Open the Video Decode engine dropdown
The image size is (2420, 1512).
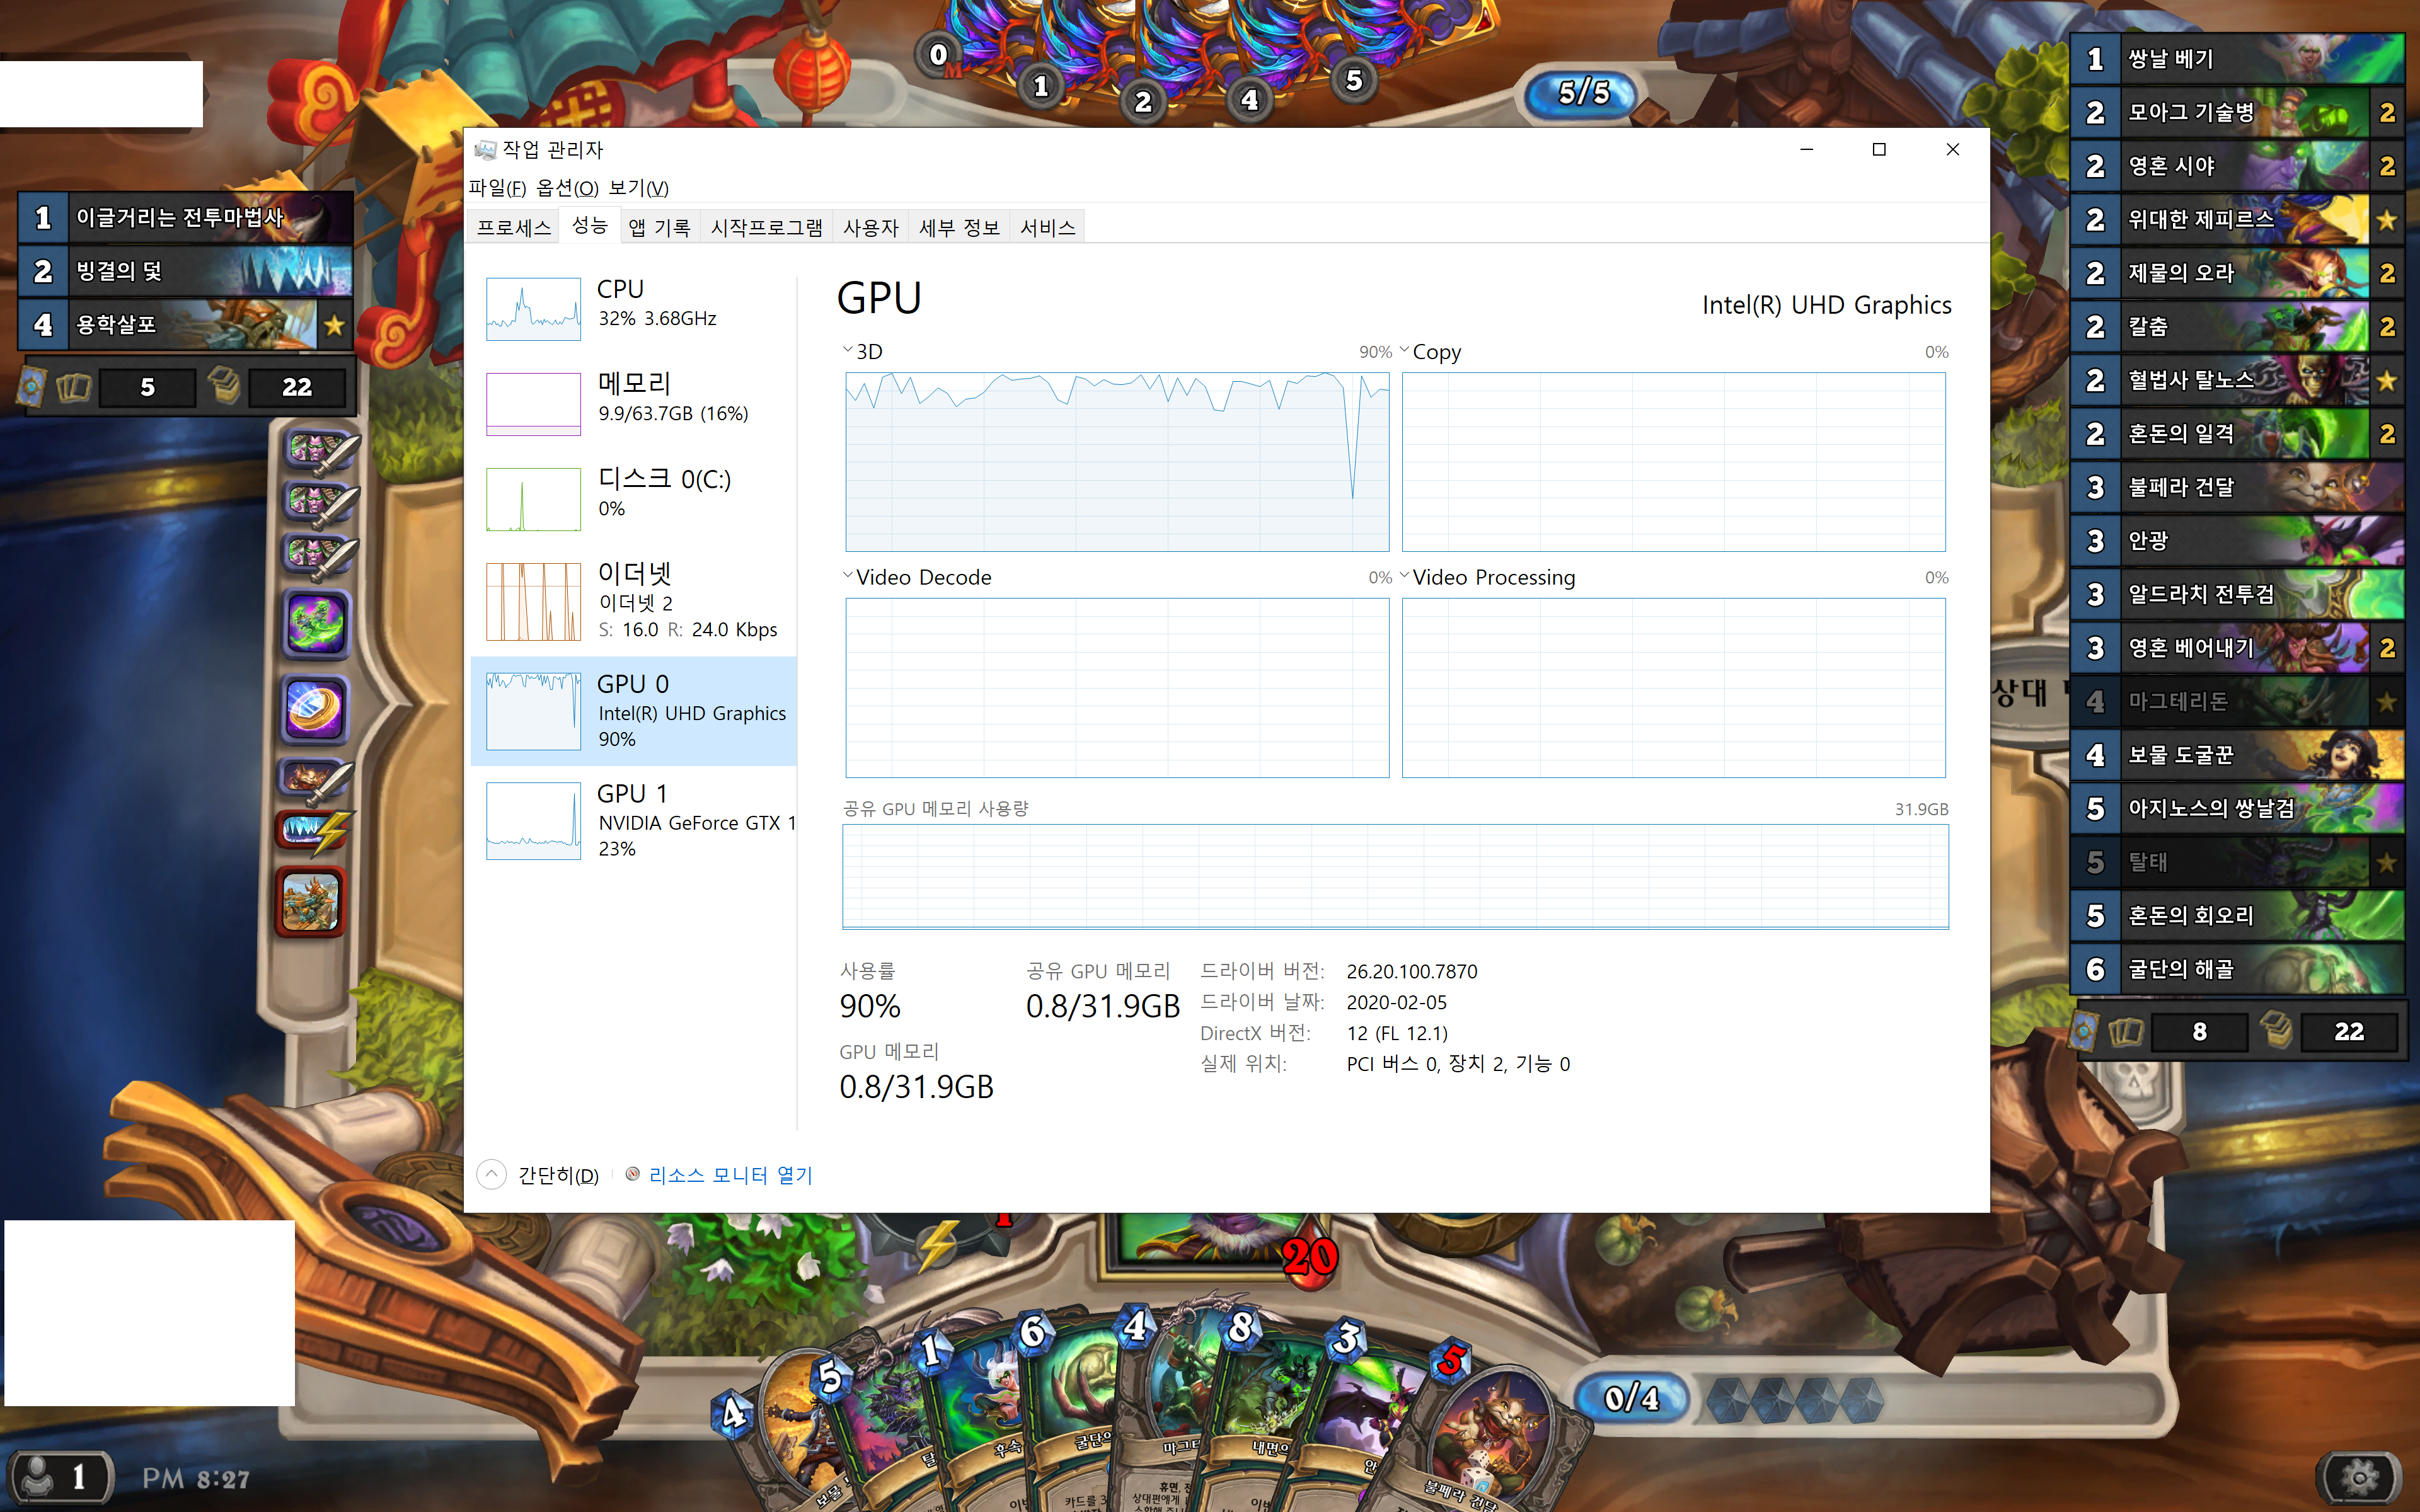tap(848, 576)
